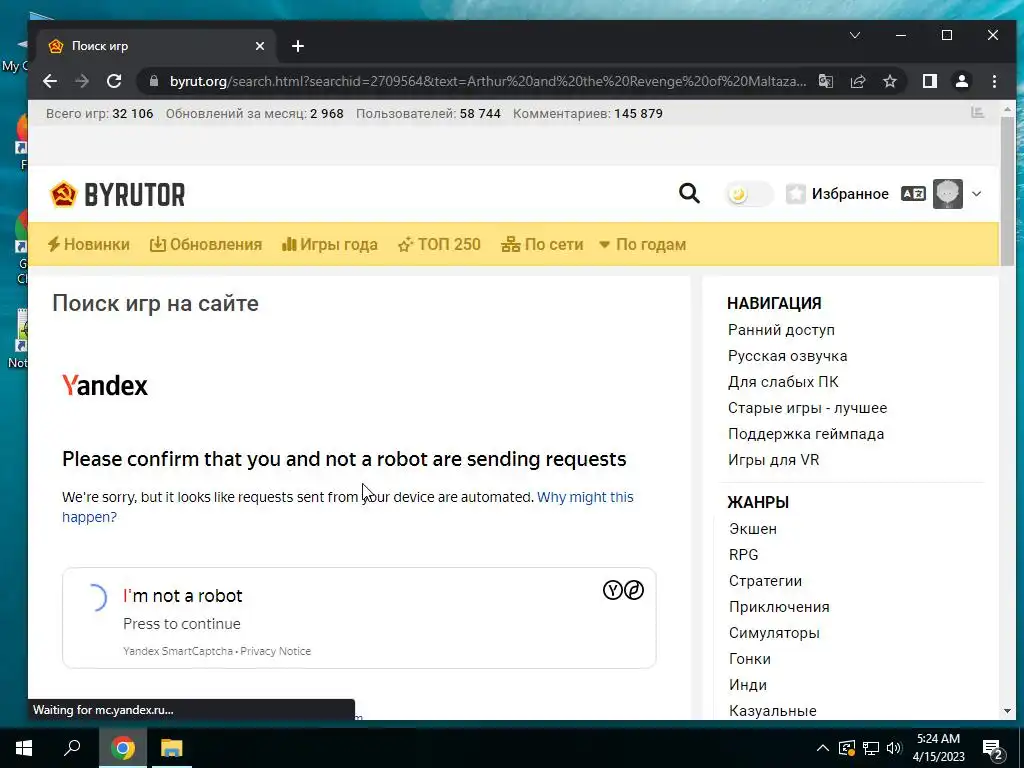The width and height of the screenshot is (1024, 768).
Task: Open the ТОП 250 menu item
Action: [439, 244]
